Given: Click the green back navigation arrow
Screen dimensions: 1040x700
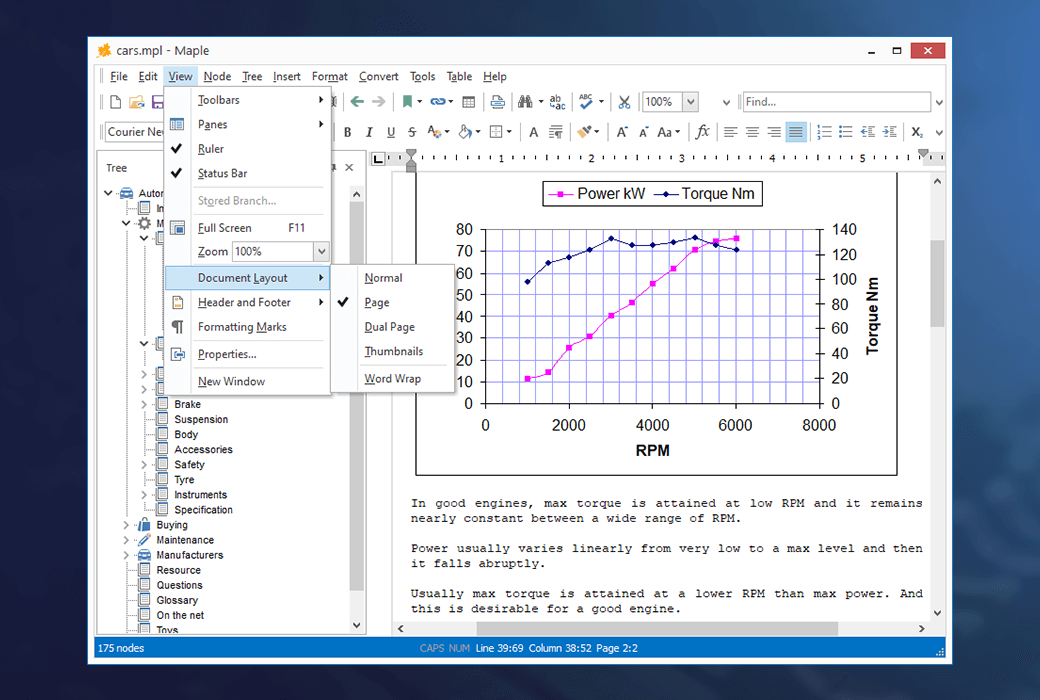Looking at the screenshot, I should (357, 102).
